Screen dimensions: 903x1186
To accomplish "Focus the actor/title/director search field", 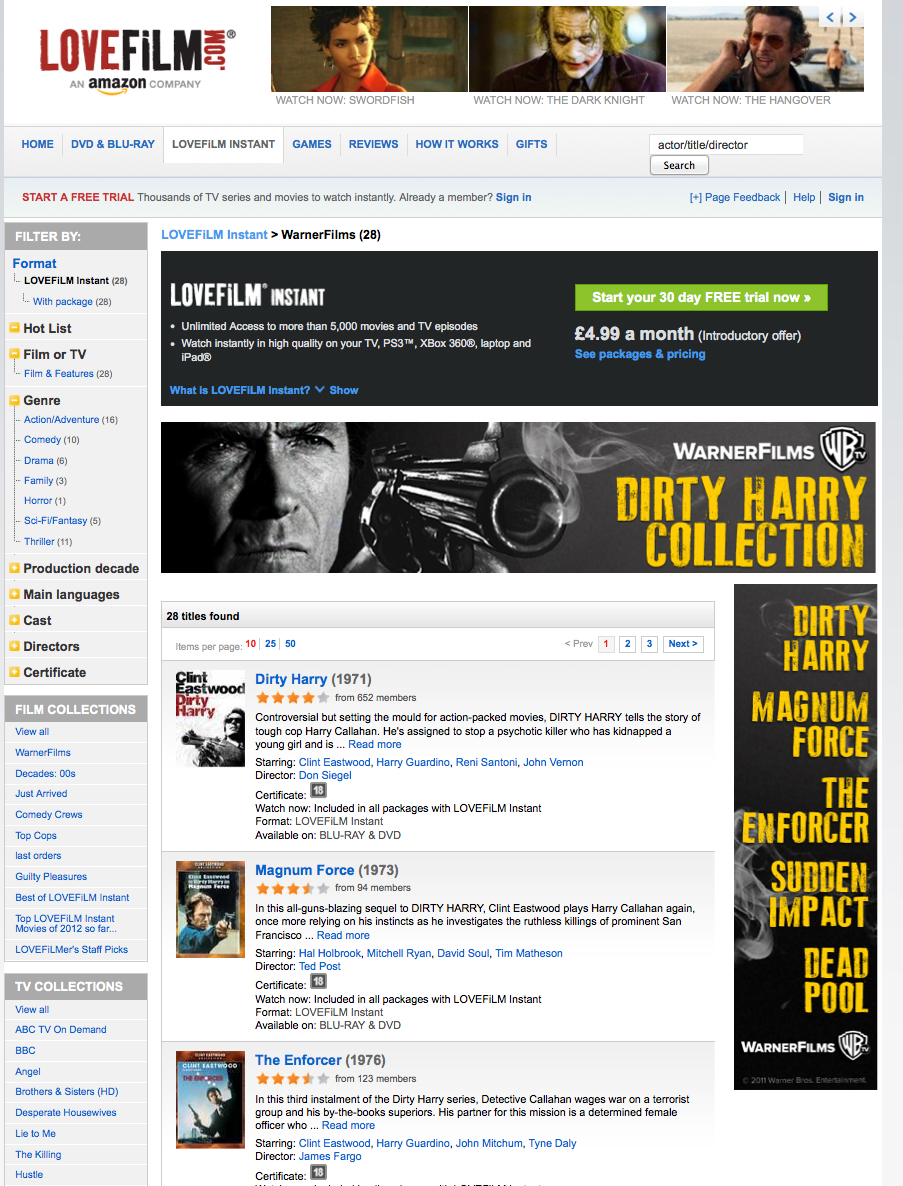I will coord(726,144).
